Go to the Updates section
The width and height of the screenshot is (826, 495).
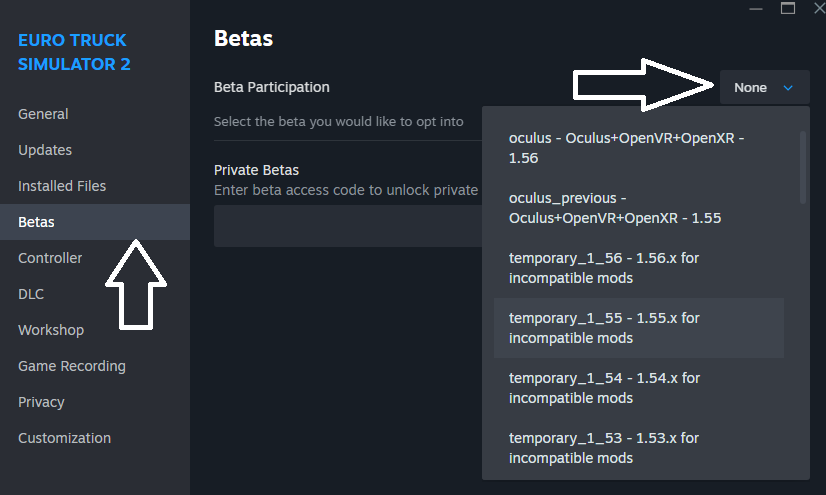point(45,150)
